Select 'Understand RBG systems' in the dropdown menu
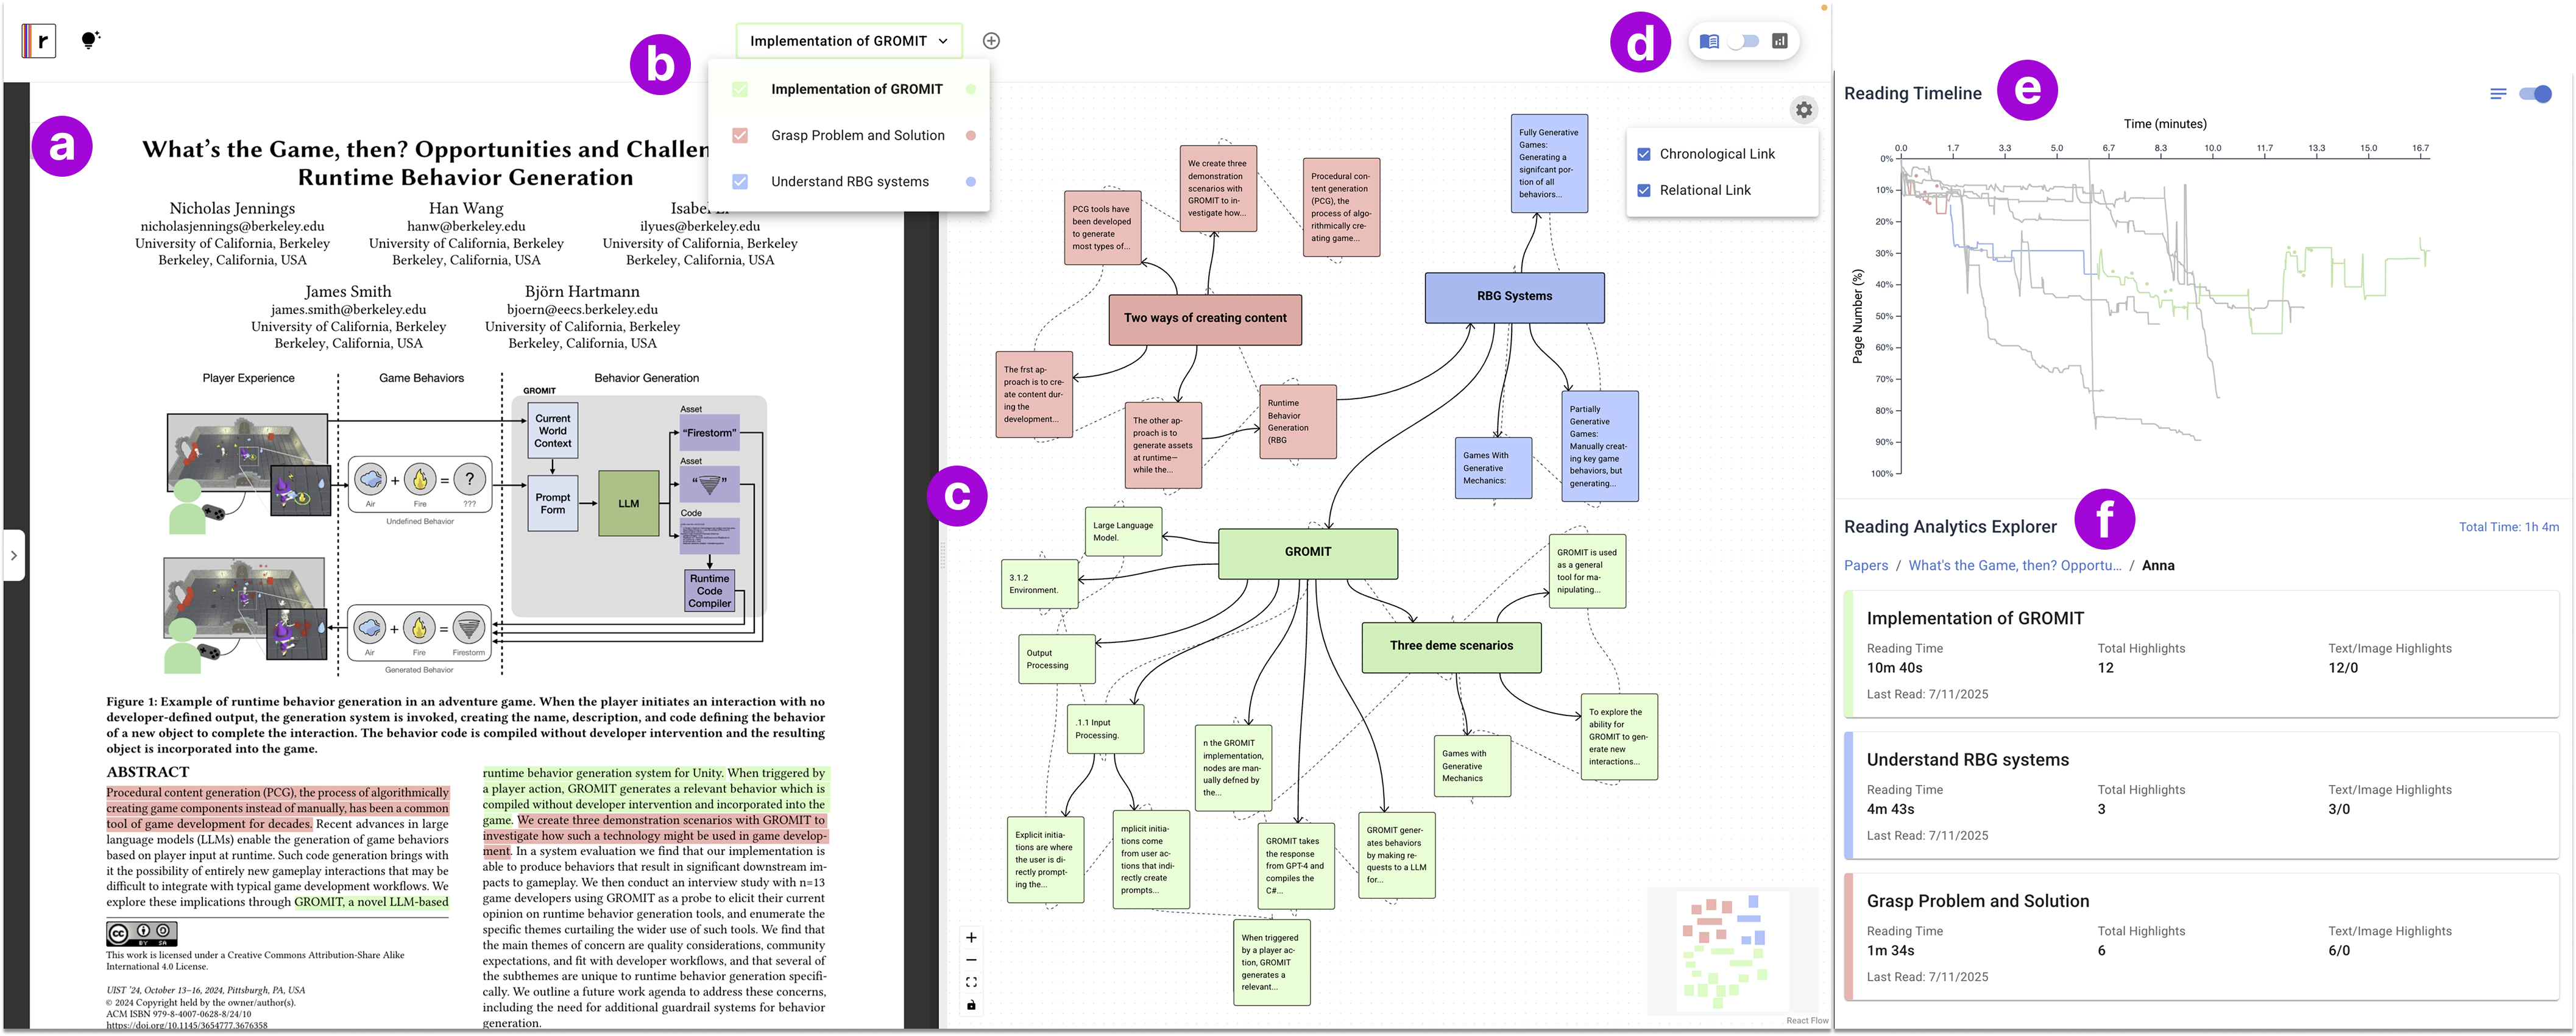 [849, 181]
